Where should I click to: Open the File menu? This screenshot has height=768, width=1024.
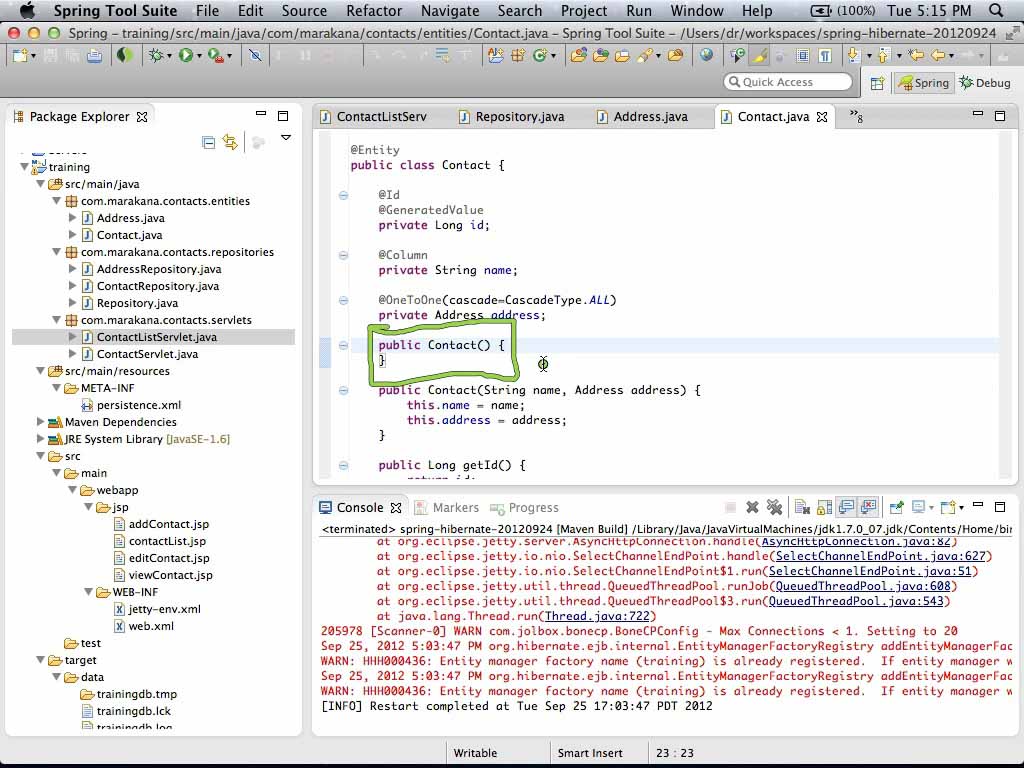pyautogui.click(x=207, y=10)
